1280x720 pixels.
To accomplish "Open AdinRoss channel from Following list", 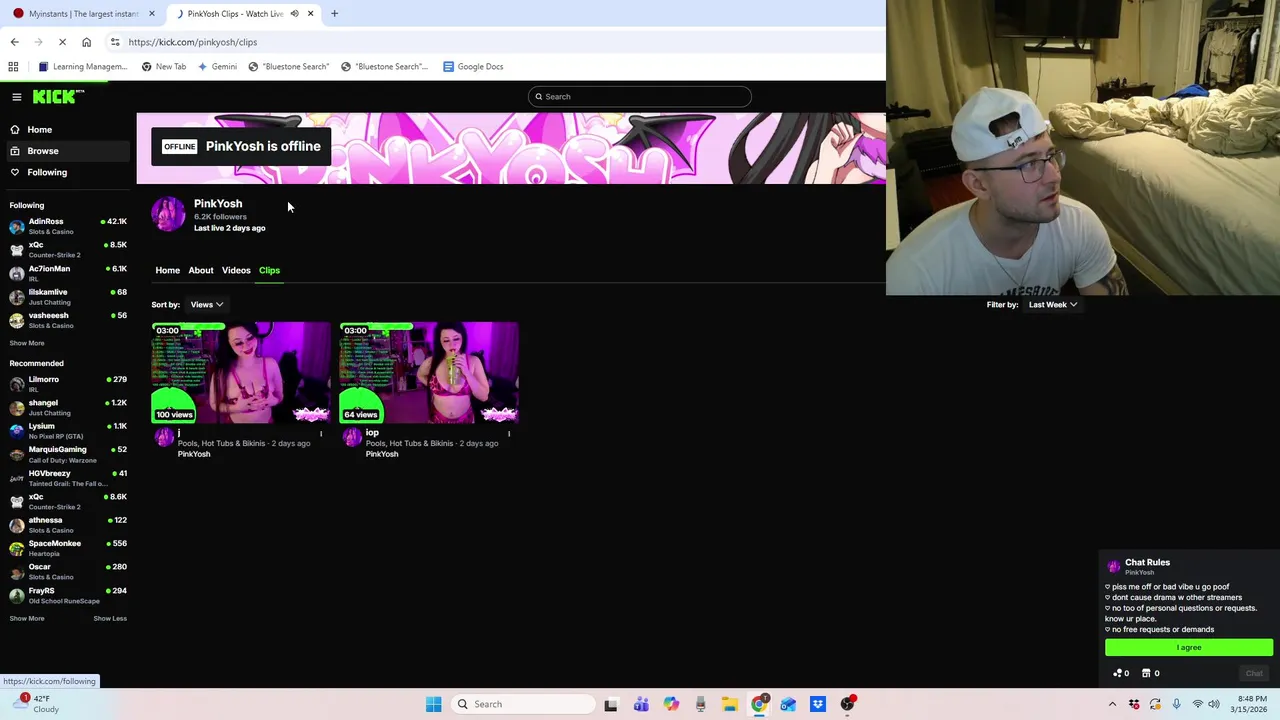I will tap(68, 226).
